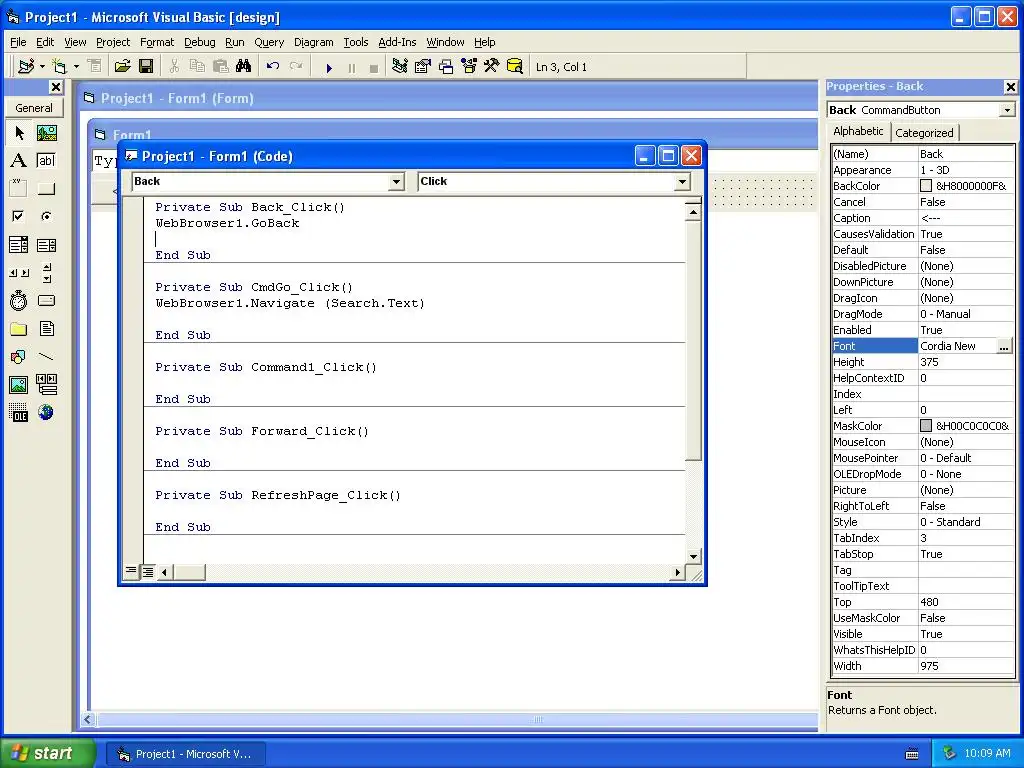1024x768 pixels.
Task: Click the BackColor property color swatch
Action: click(x=925, y=186)
